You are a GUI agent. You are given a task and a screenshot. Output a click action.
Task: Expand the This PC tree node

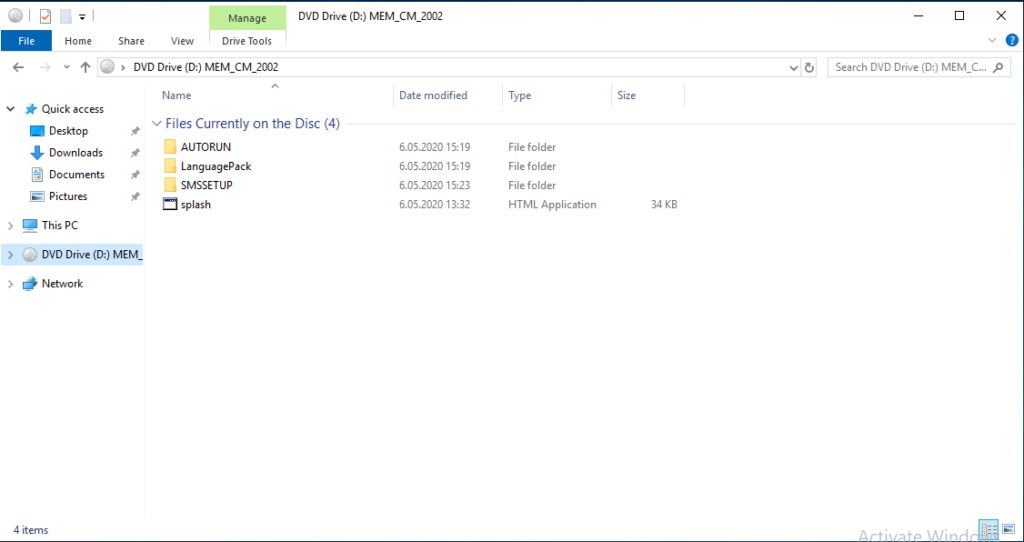(x=10, y=226)
